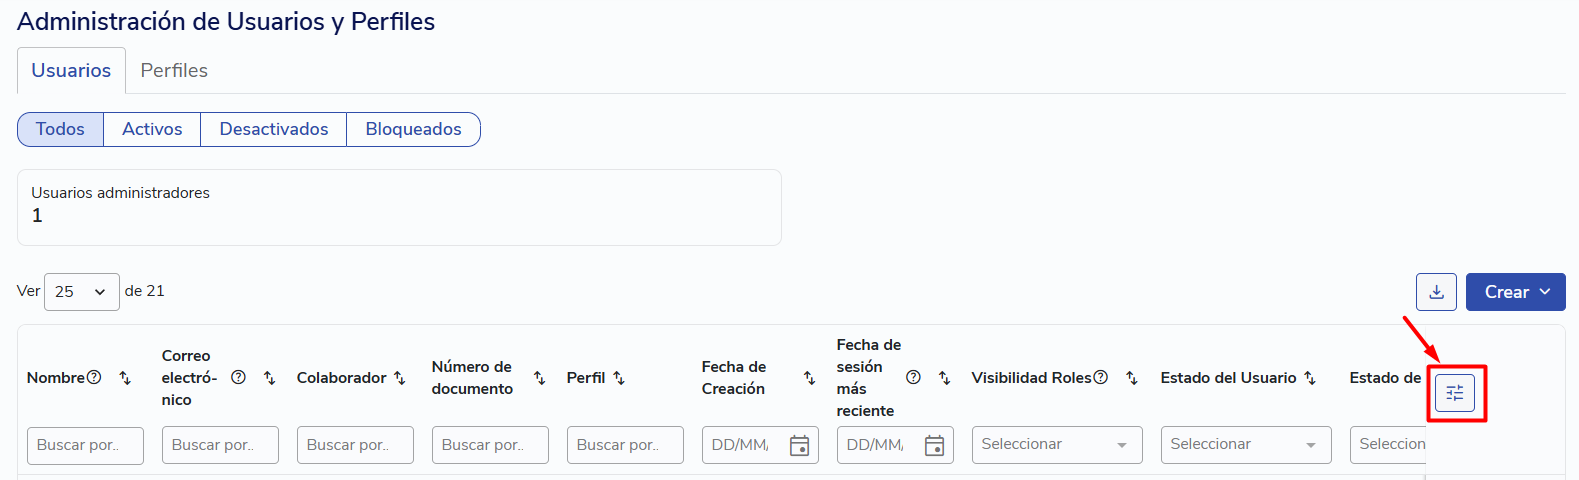The width and height of the screenshot is (1579, 480).
Task: Sort by Nombre column arrows
Action: 125,378
